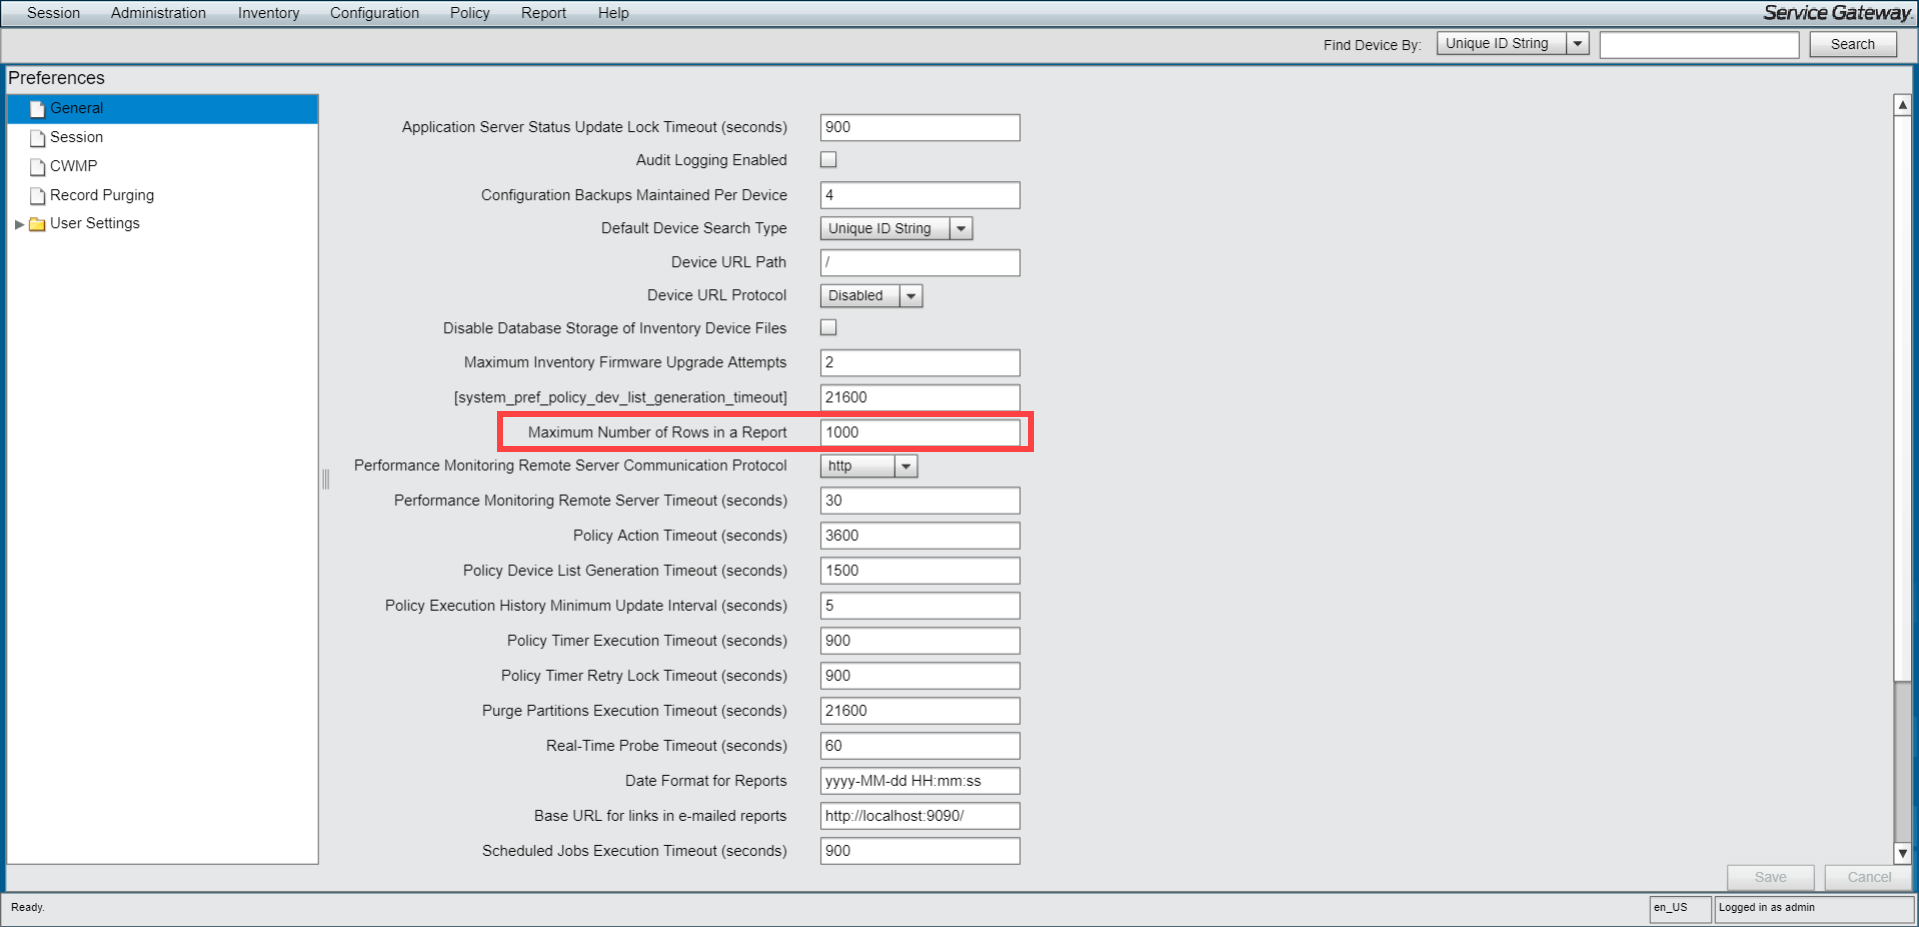Enable the Audit Logging Enabled checkbox
The image size is (1919, 927).
click(828, 160)
